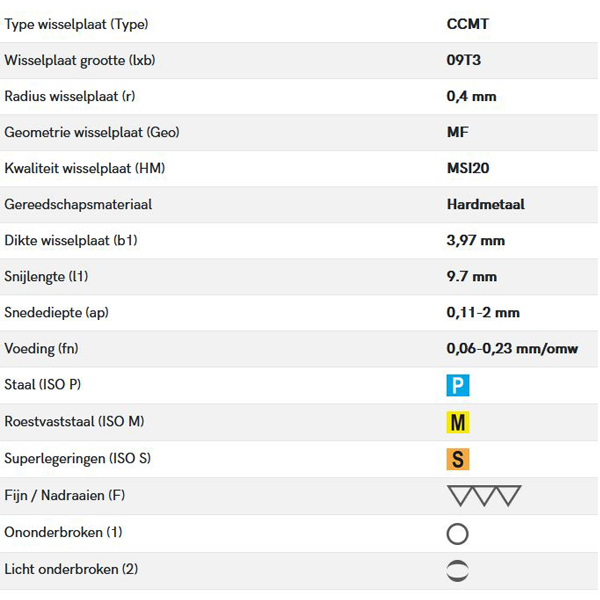Image resolution: width=600 pixels, height=600 pixels.
Task: Click the orange ISO S superalloy icon
Action: (x=458, y=460)
